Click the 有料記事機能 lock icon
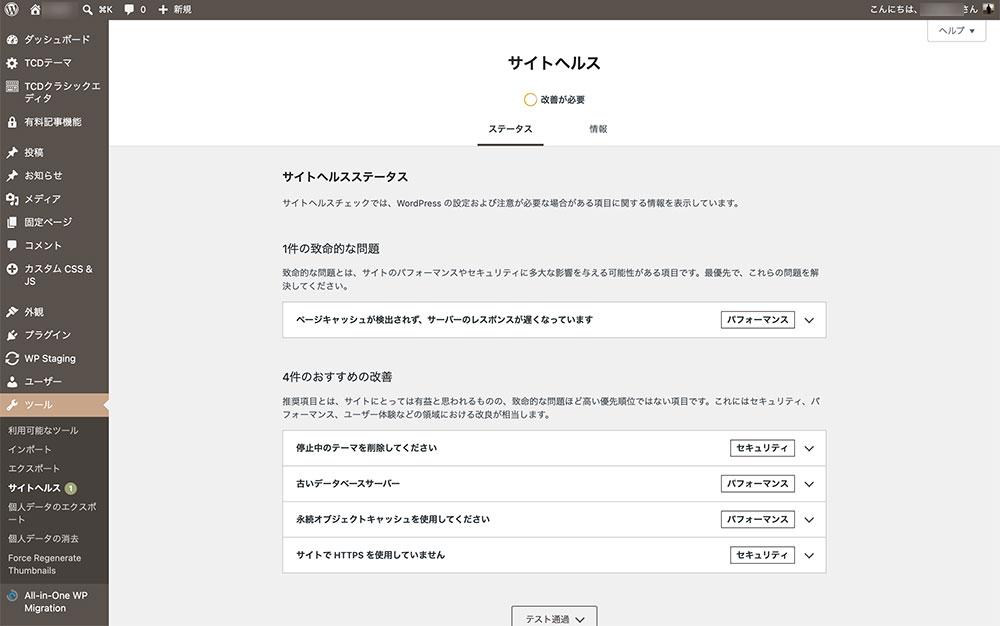The width and height of the screenshot is (1000, 626). click(x=12, y=122)
